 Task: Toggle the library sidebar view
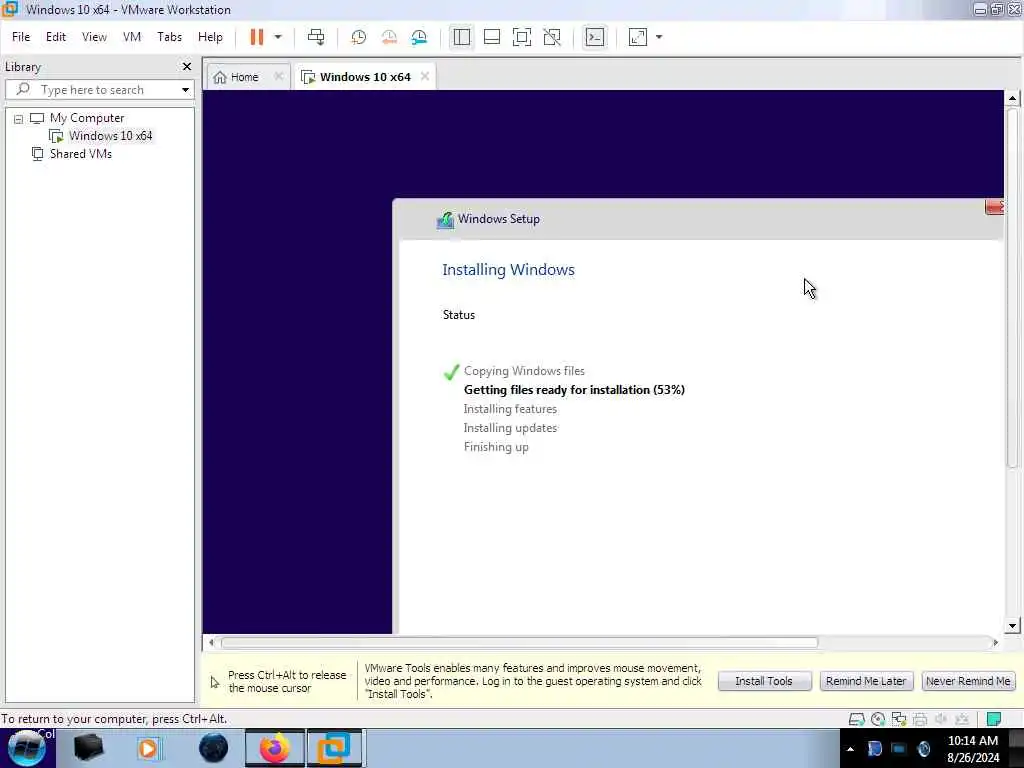[x=462, y=37]
